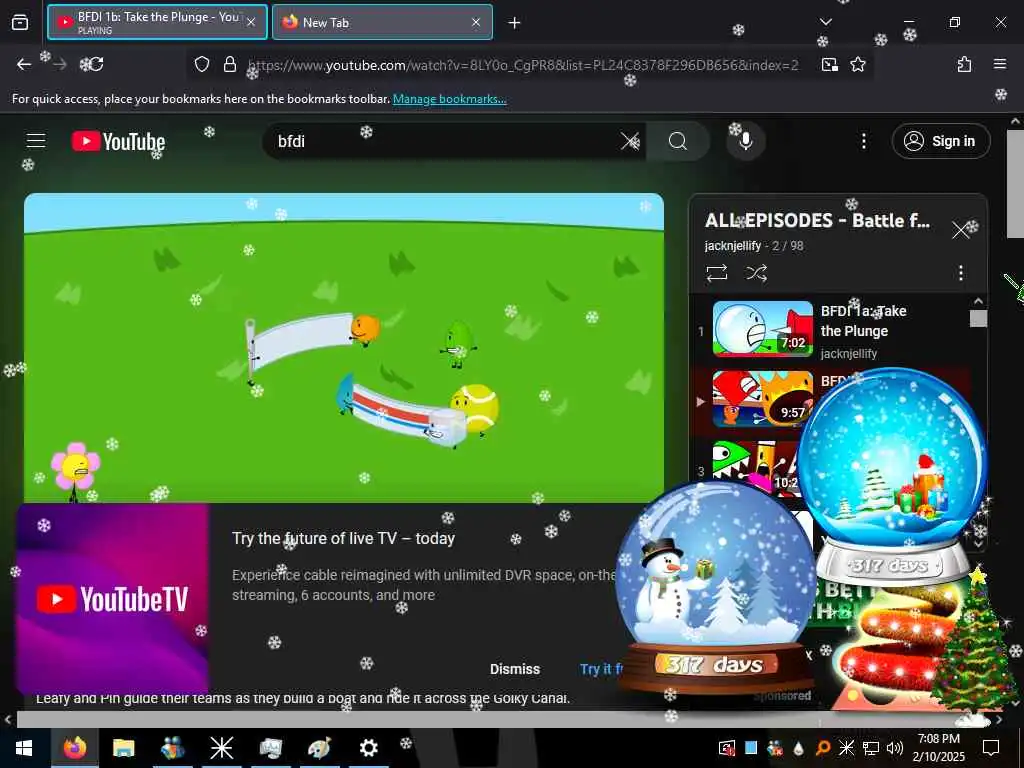
Task: Open tracking protection shield icon
Action: click(x=202, y=64)
